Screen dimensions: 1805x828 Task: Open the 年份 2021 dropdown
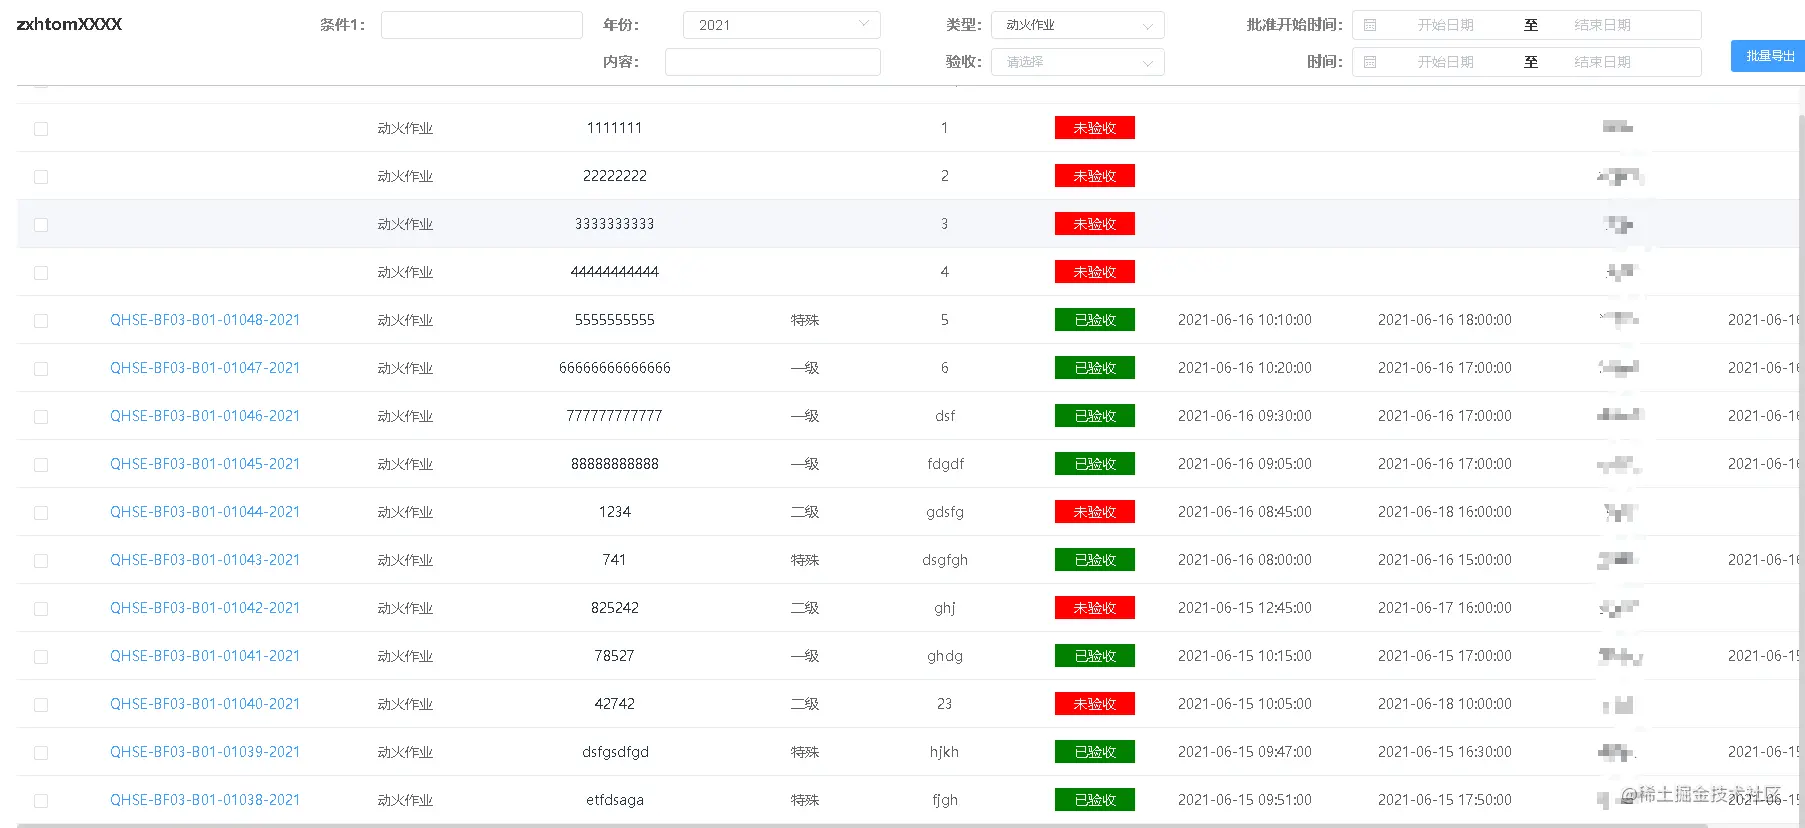(x=781, y=25)
